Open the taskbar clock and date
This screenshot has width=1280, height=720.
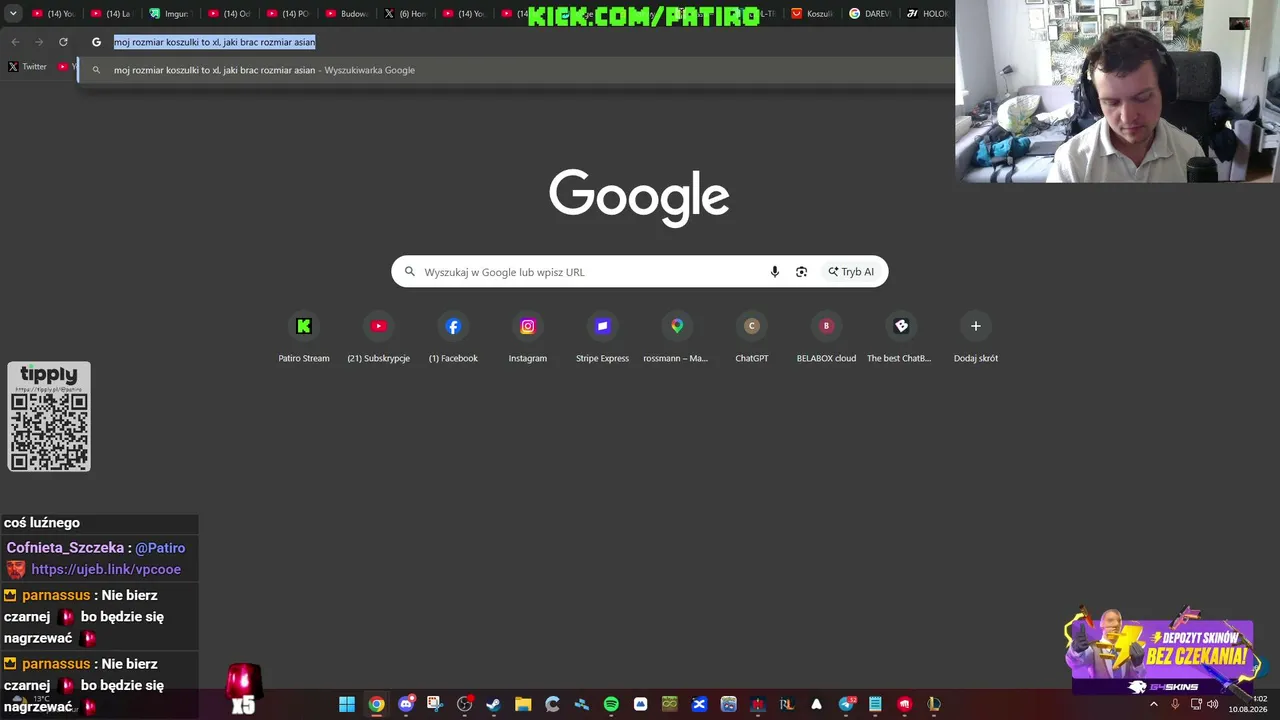pos(1248,704)
